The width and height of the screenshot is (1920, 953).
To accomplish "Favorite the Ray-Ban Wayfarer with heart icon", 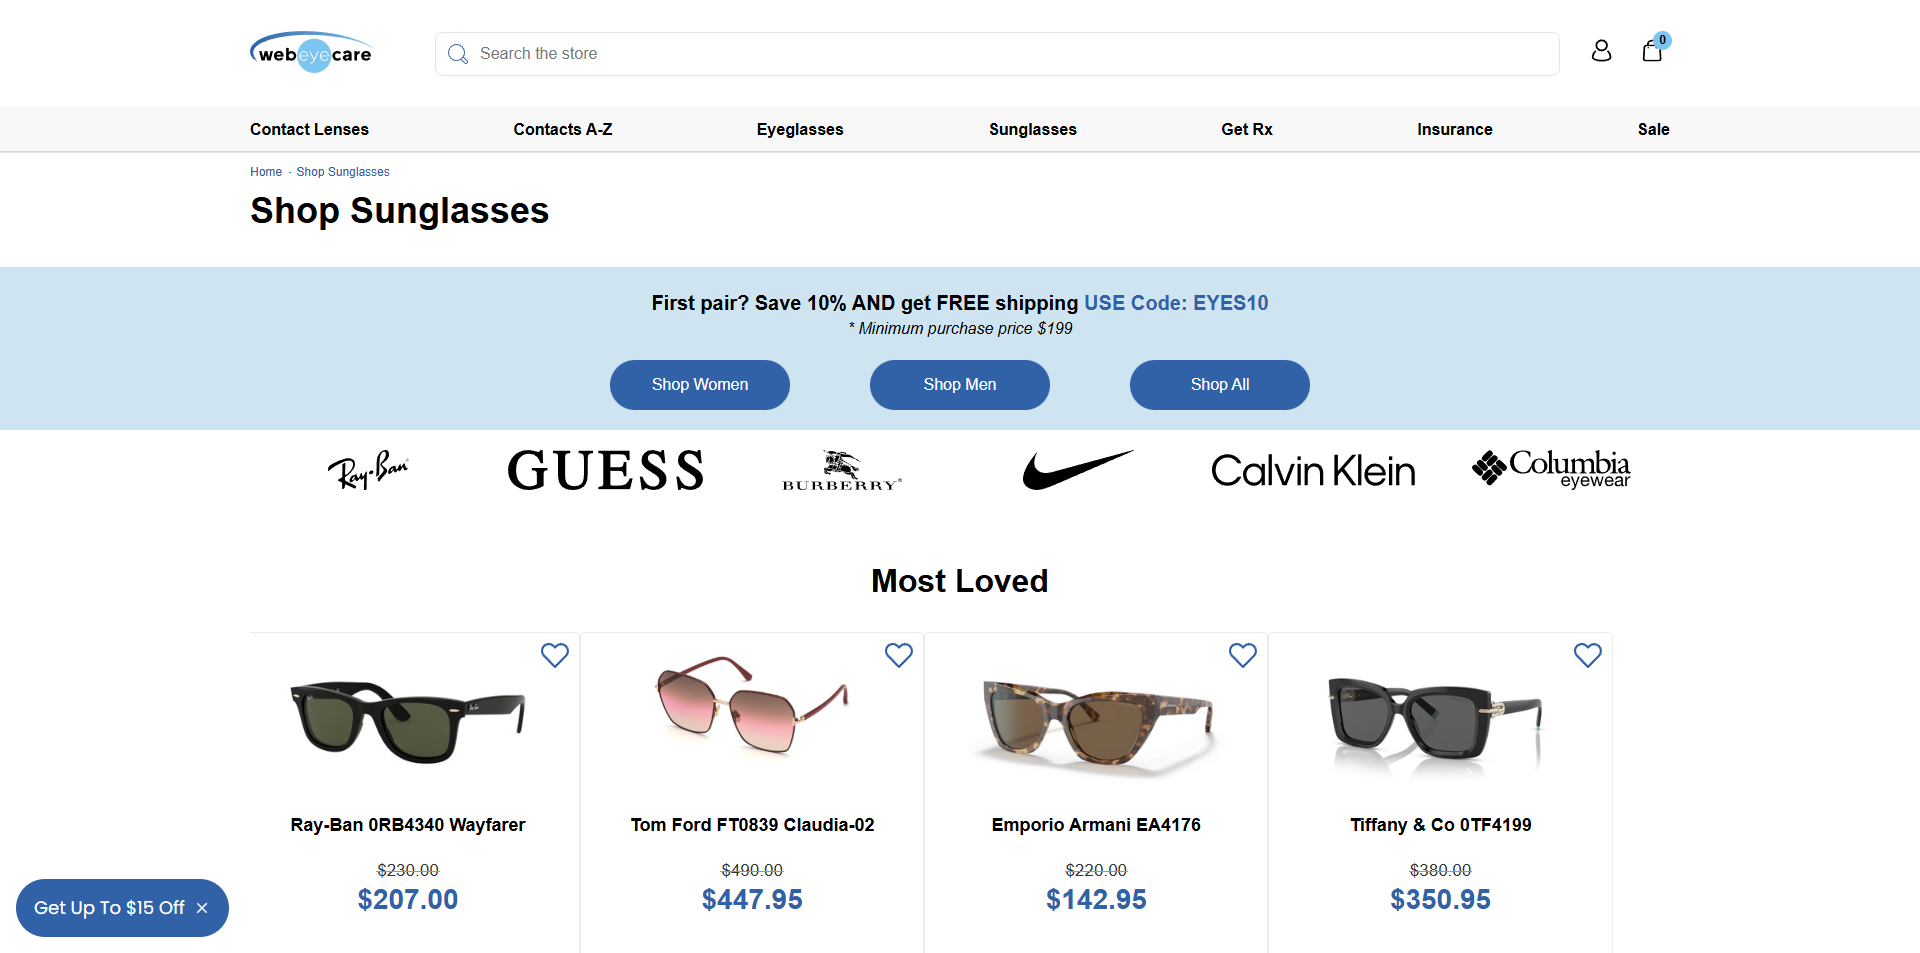I will [x=554, y=655].
